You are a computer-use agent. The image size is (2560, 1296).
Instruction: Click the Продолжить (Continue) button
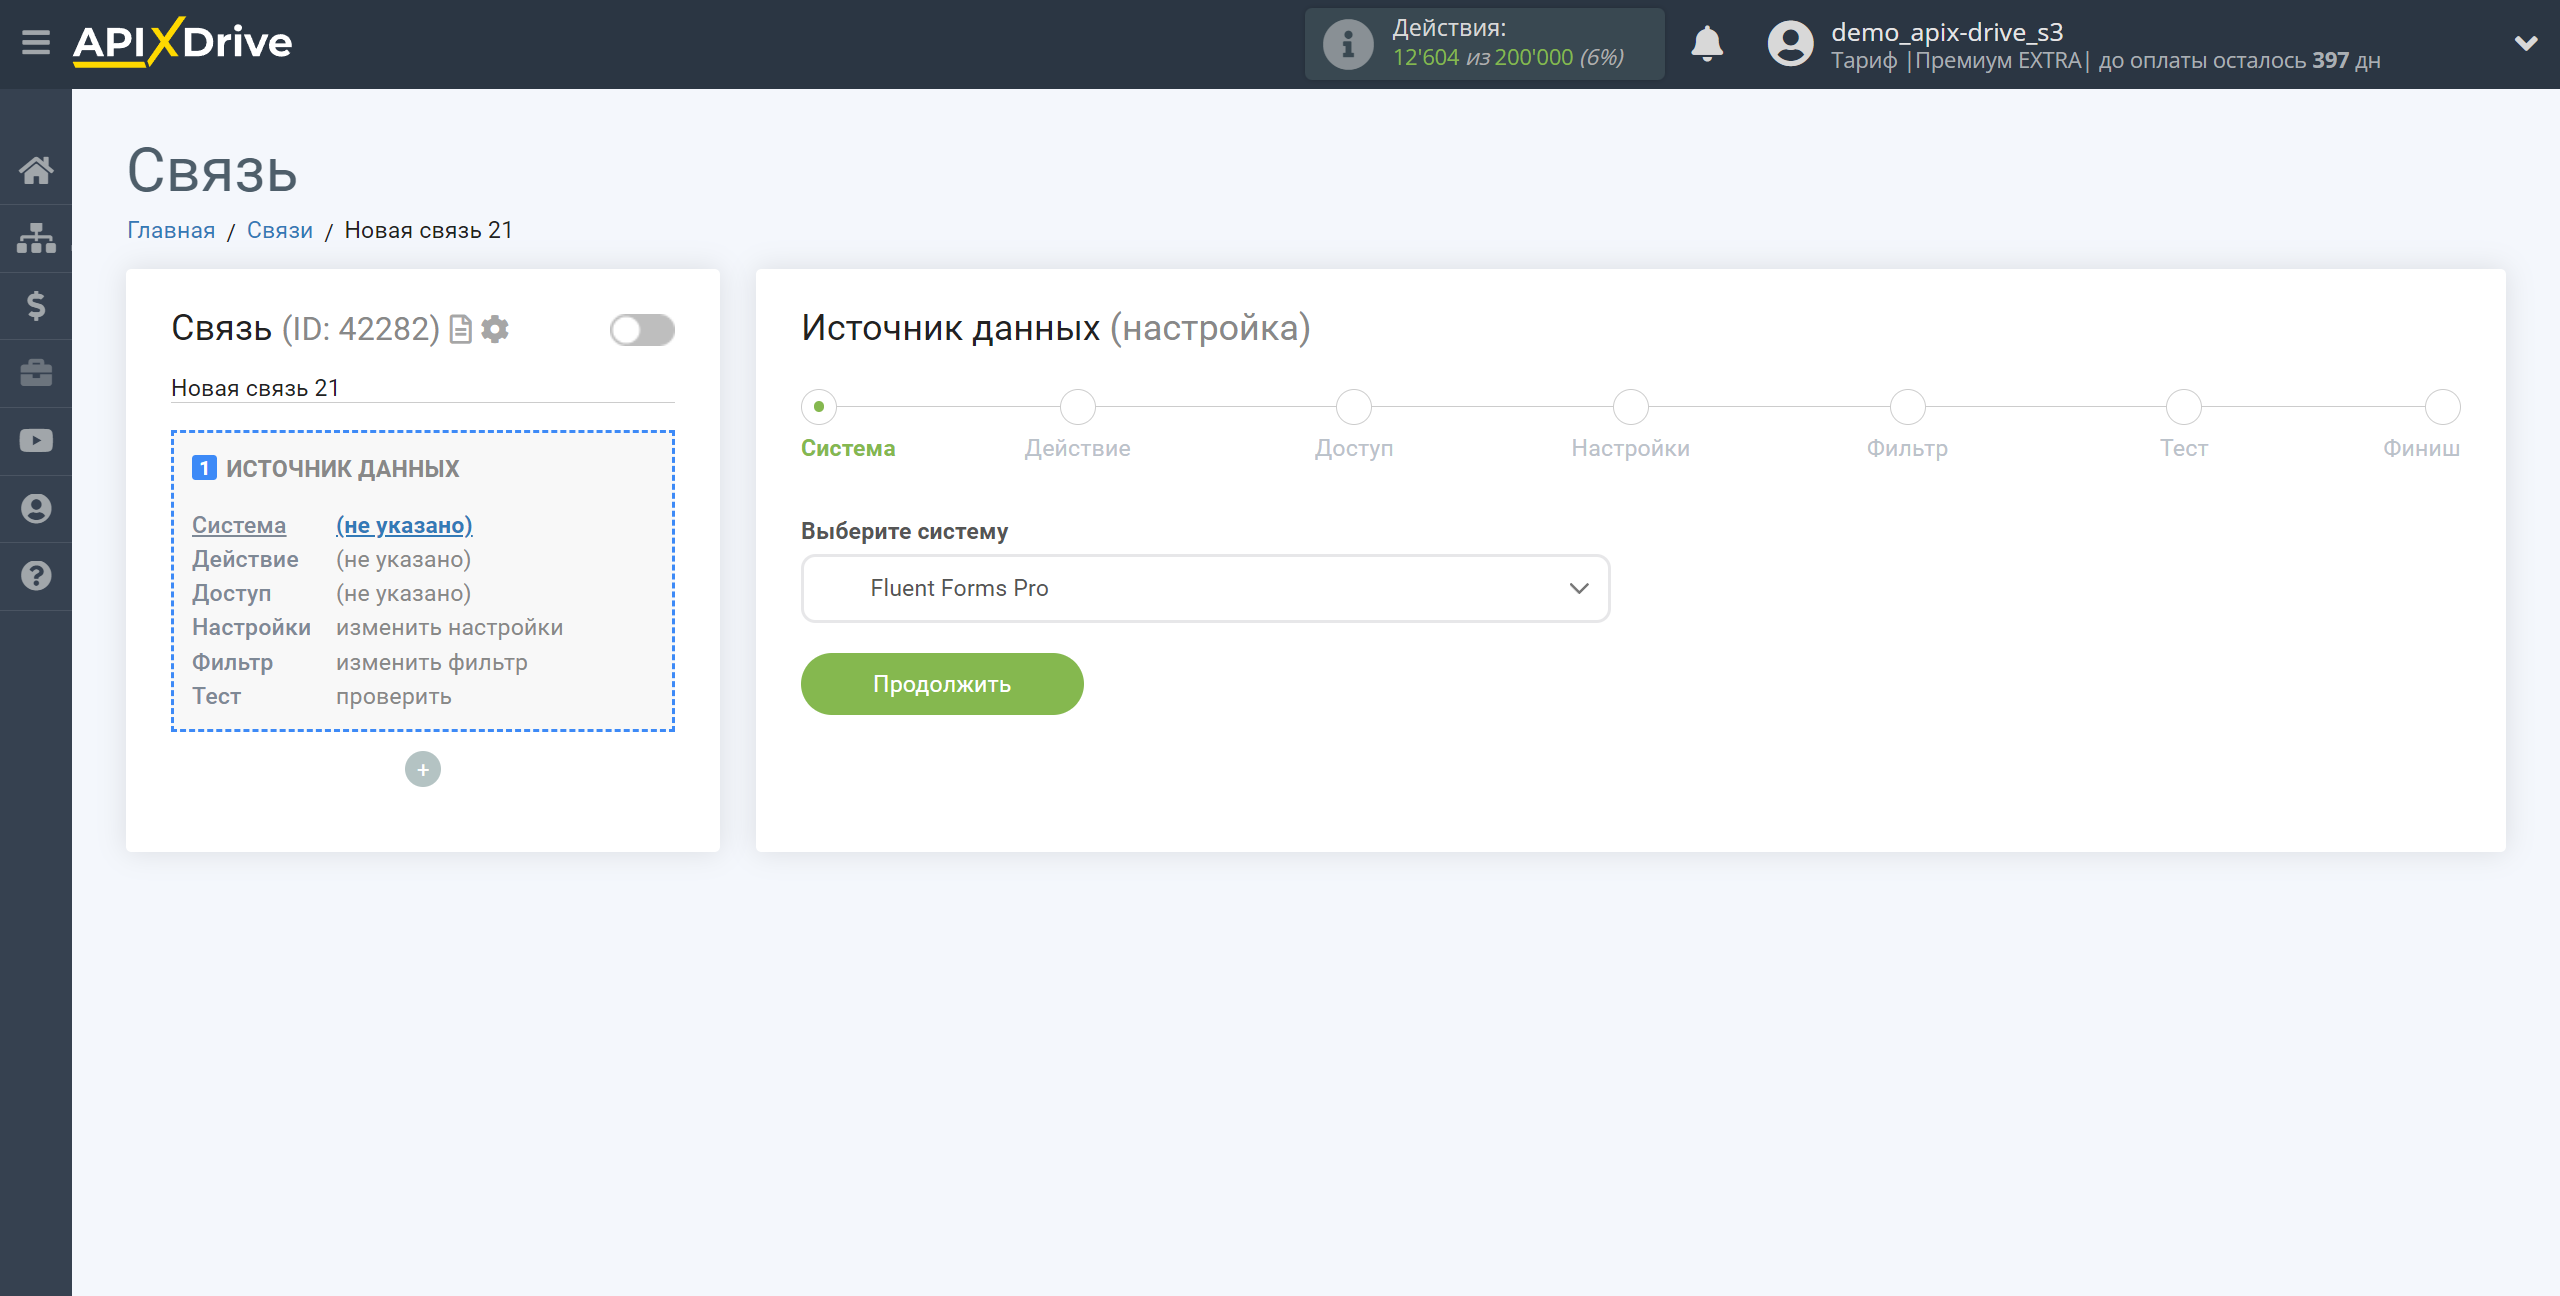(942, 683)
